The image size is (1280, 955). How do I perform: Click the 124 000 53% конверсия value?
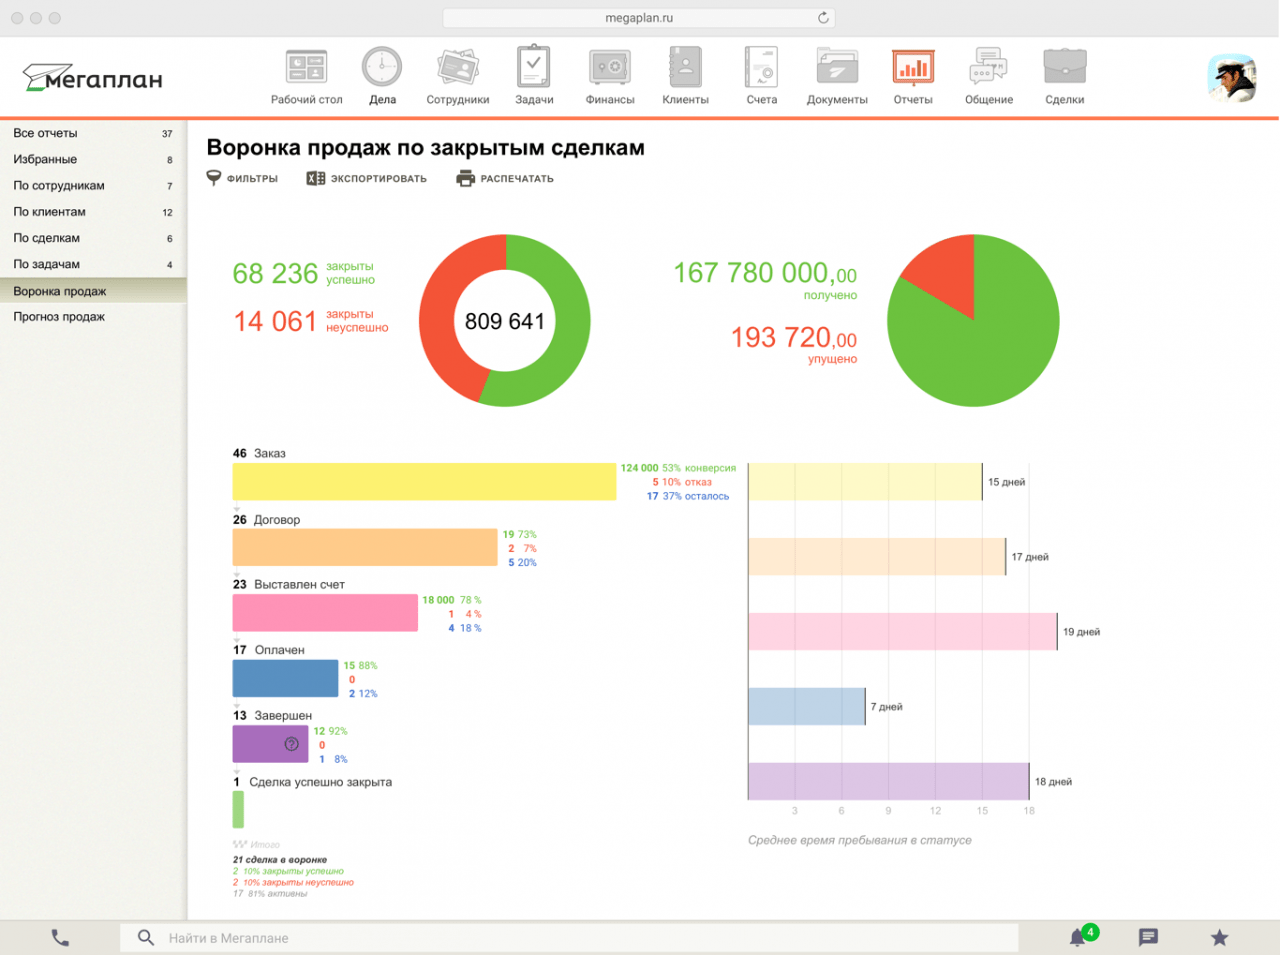coord(678,468)
